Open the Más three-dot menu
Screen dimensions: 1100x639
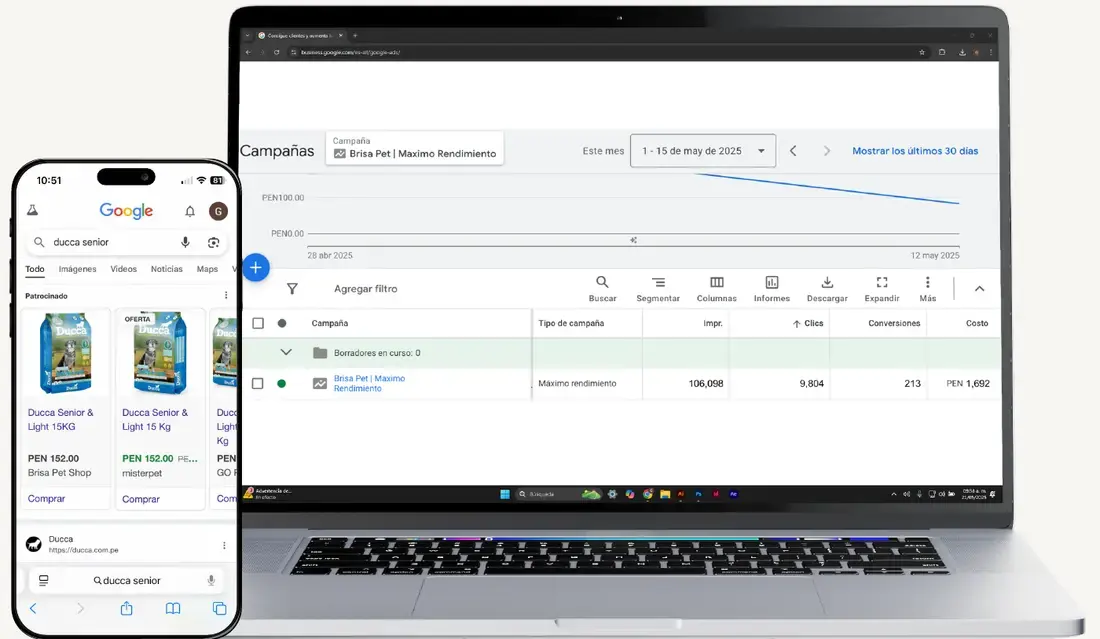[x=927, y=288]
